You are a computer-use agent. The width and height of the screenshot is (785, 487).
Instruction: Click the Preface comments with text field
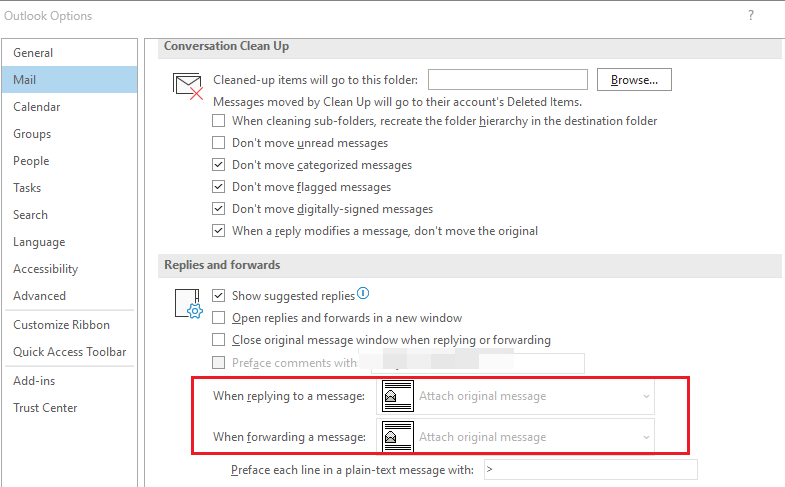click(x=478, y=363)
